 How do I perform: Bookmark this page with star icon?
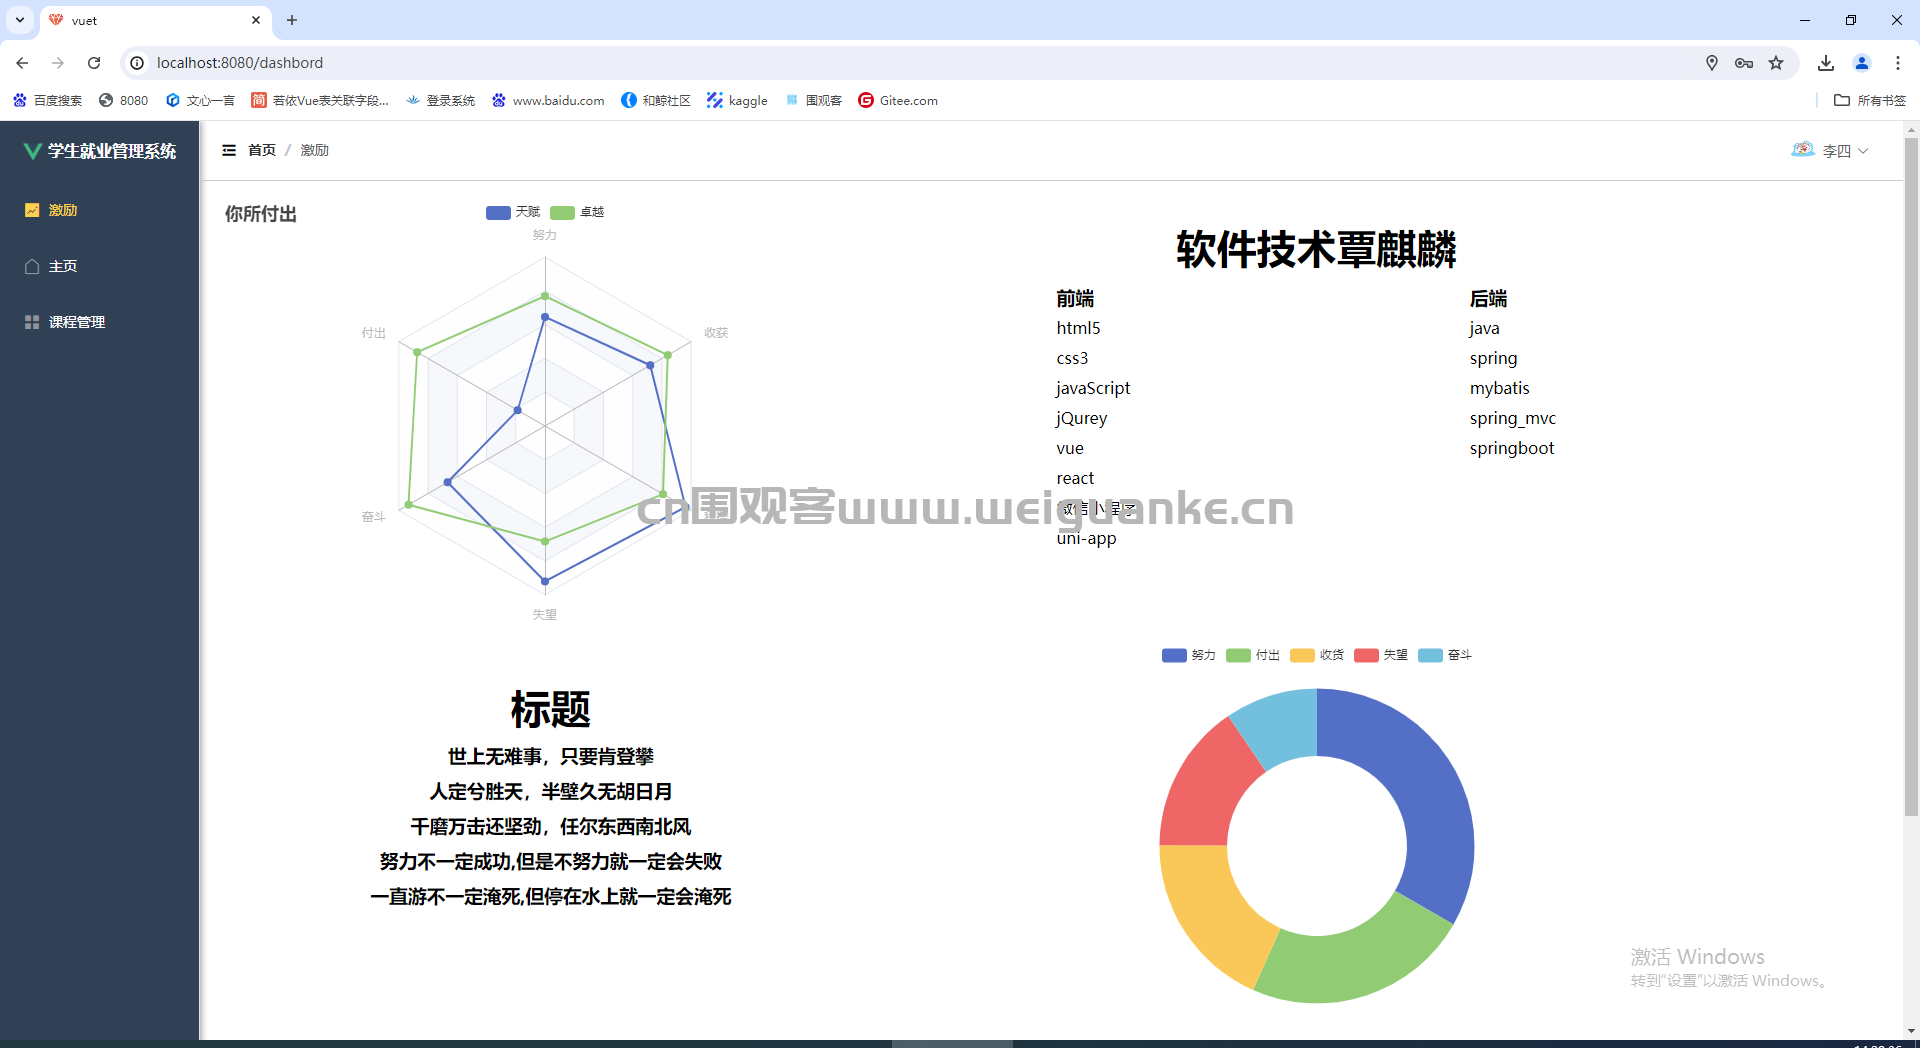1776,63
